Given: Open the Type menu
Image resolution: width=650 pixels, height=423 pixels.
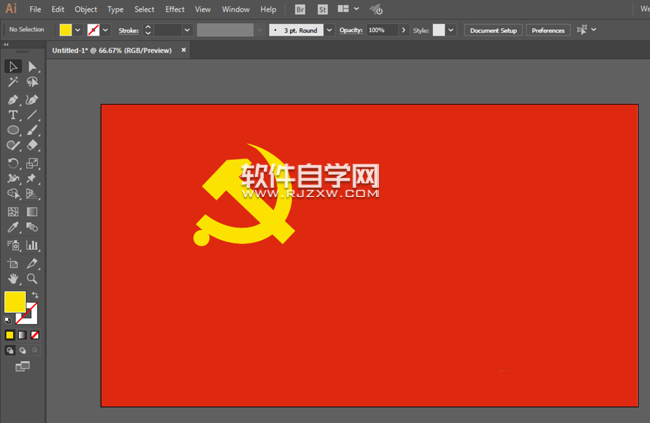Looking at the screenshot, I should click(115, 9).
